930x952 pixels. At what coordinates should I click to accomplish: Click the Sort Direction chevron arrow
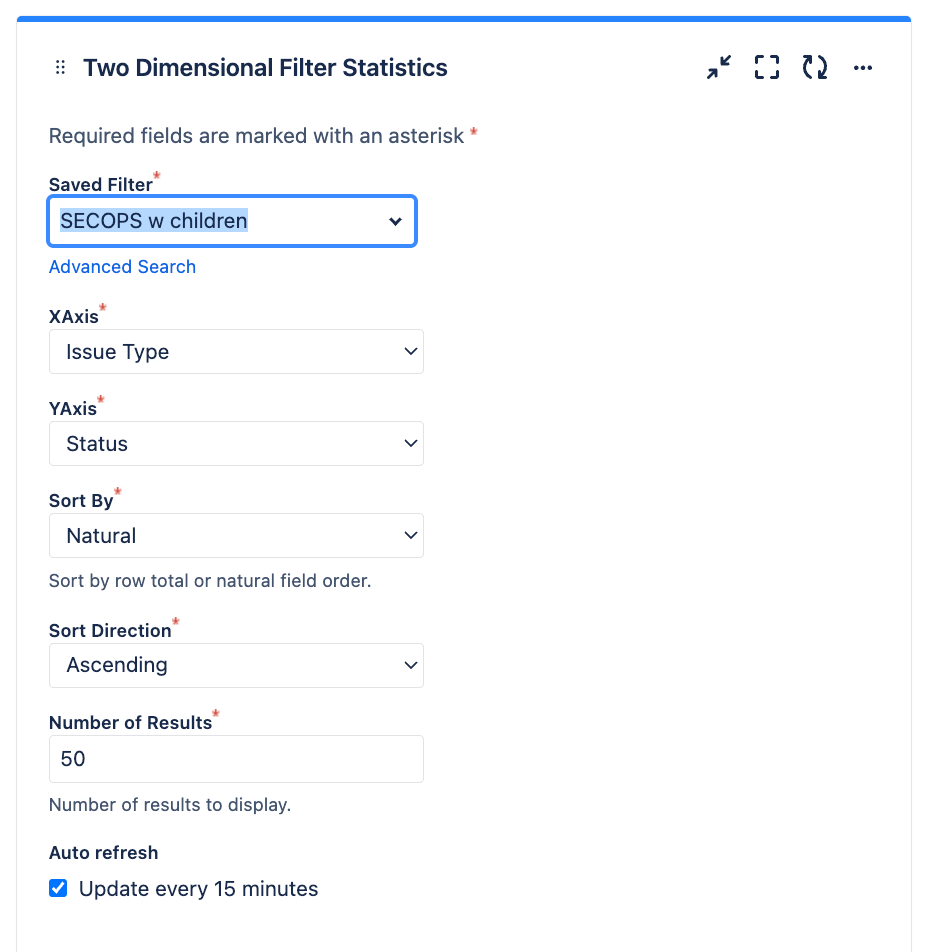(x=411, y=665)
